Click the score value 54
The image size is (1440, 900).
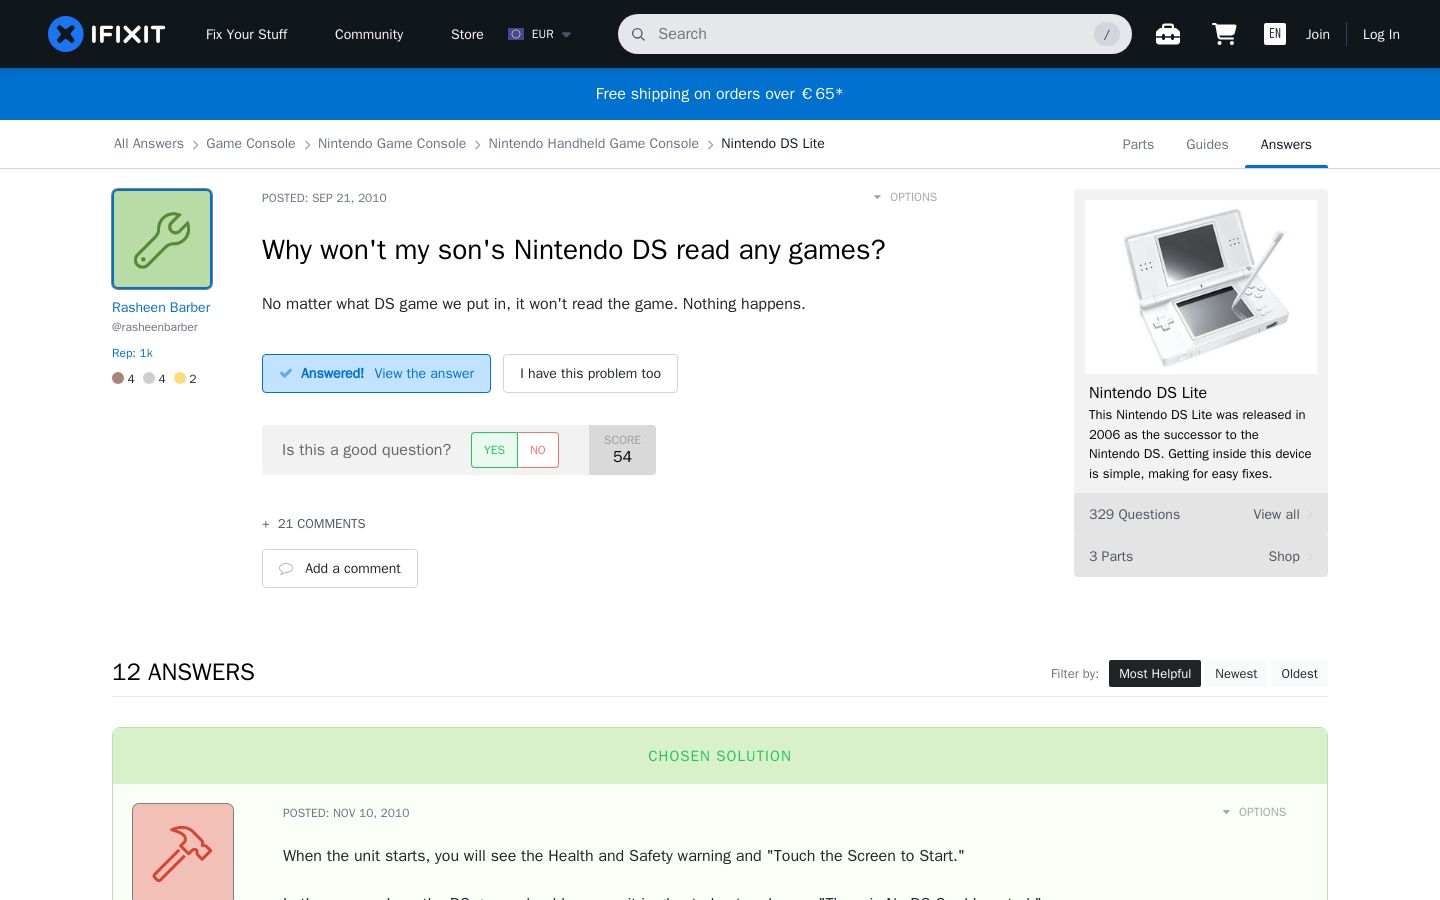click(x=622, y=457)
